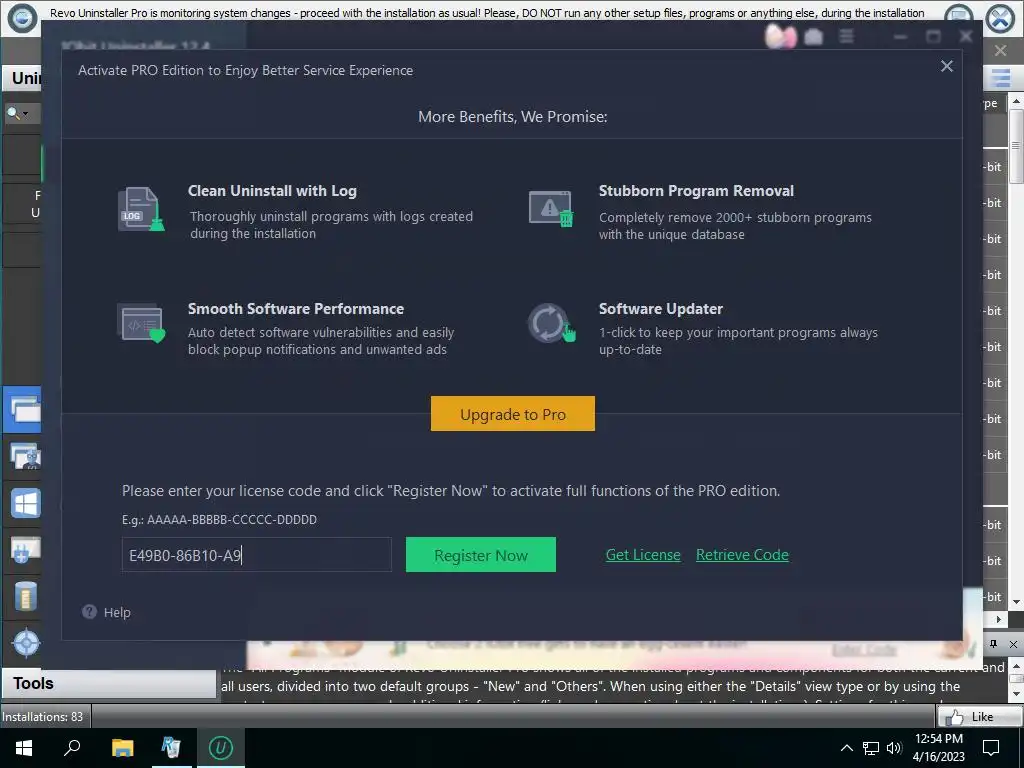Click the Revo hamburger menu icon at right
1024x768 pixels.
pyautogui.click(x=1000, y=78)
